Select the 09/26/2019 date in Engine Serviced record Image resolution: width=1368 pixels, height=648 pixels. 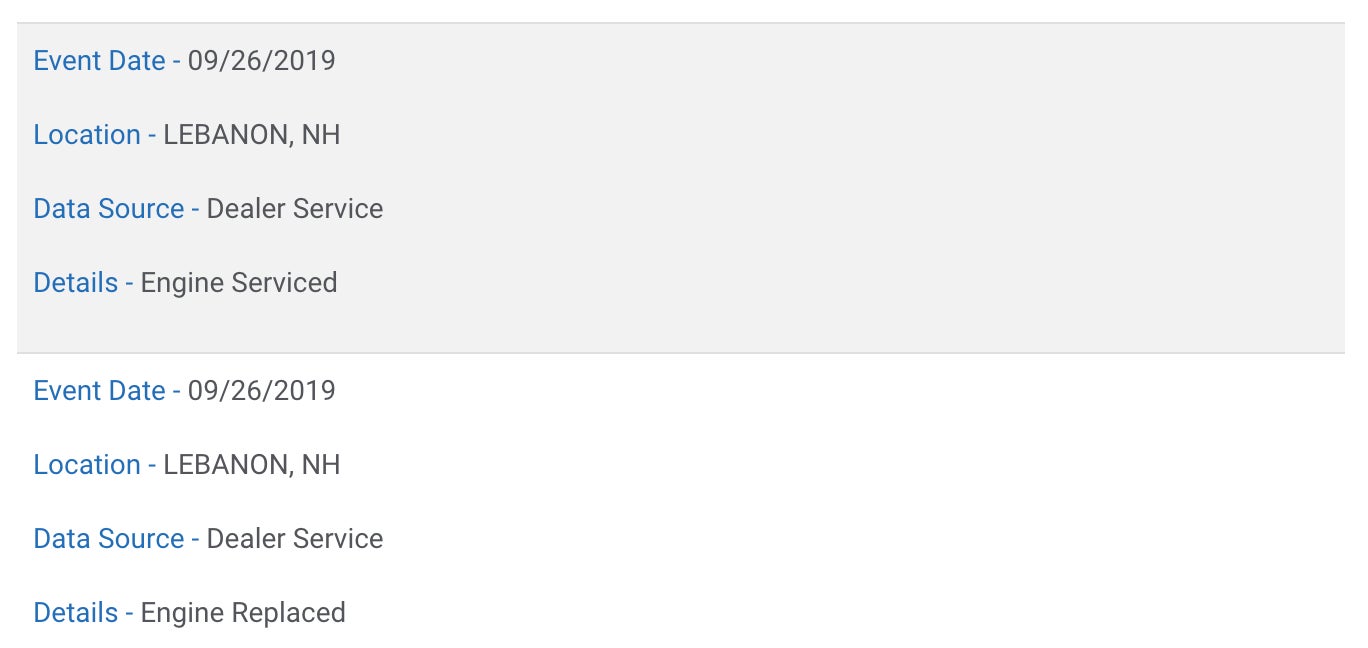[261, 61]
